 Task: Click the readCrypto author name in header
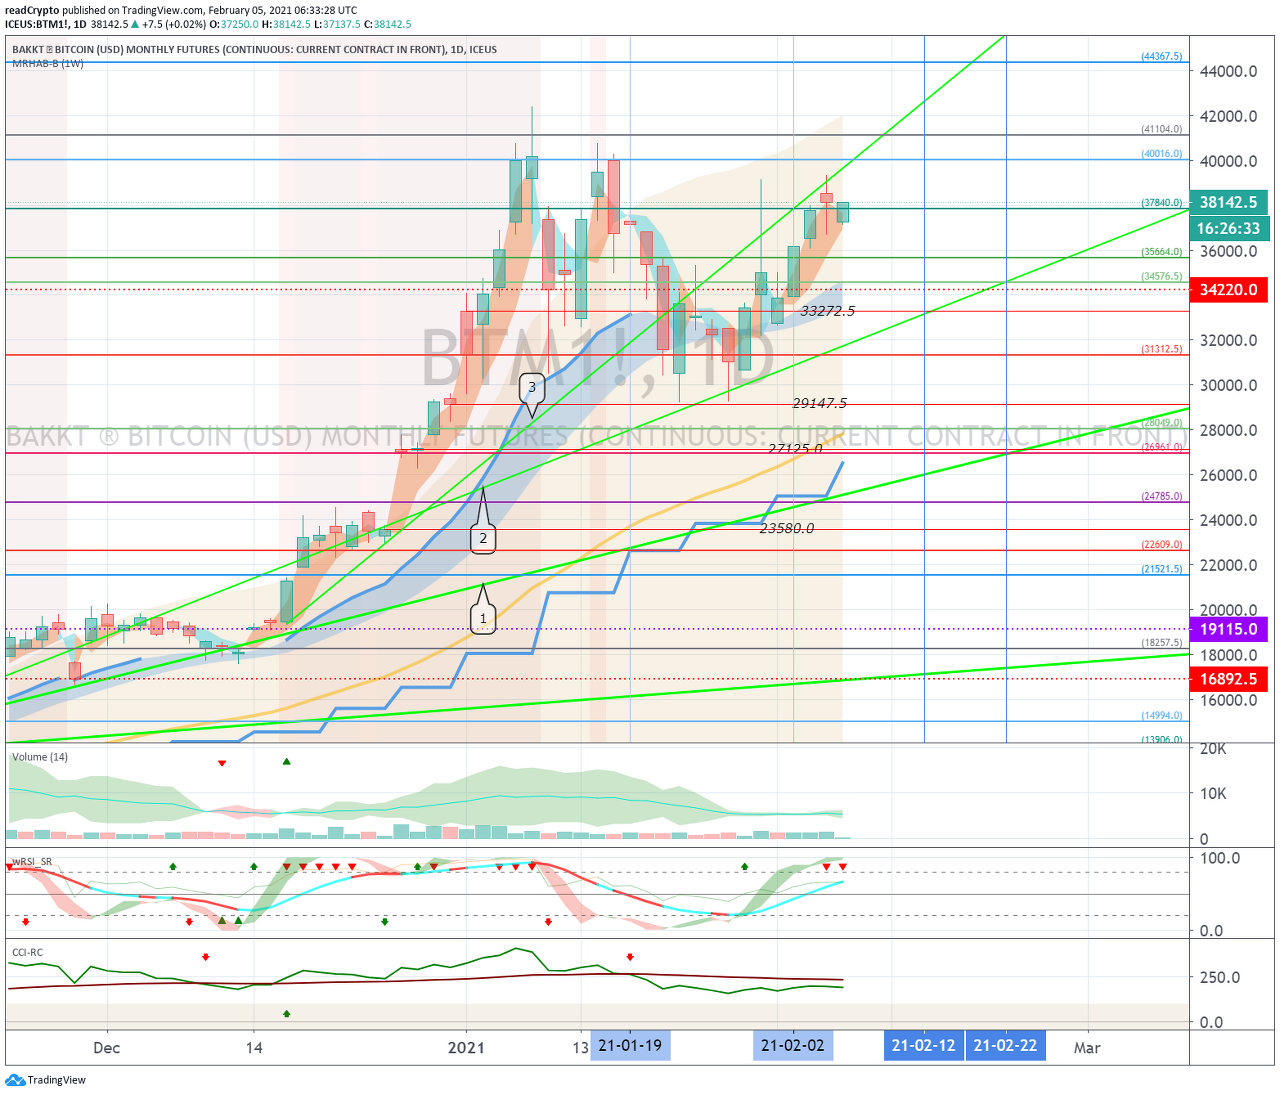click(32, 10)
